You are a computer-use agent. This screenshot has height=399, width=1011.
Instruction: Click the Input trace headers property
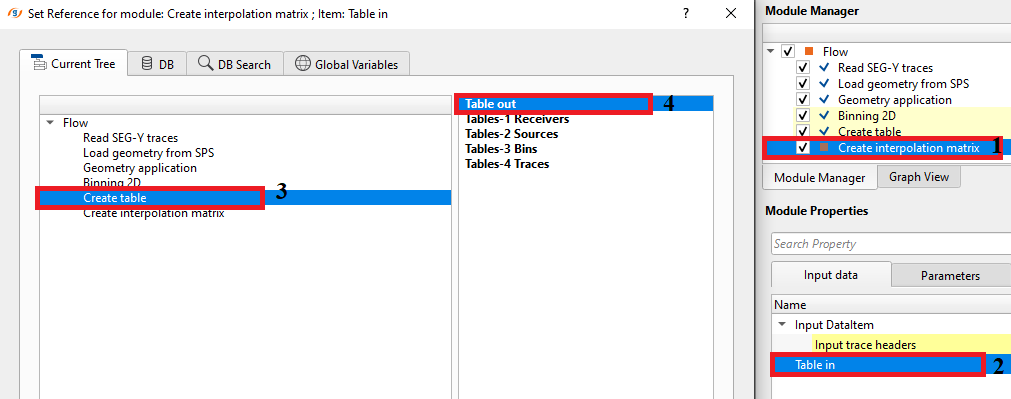point(865,345)
